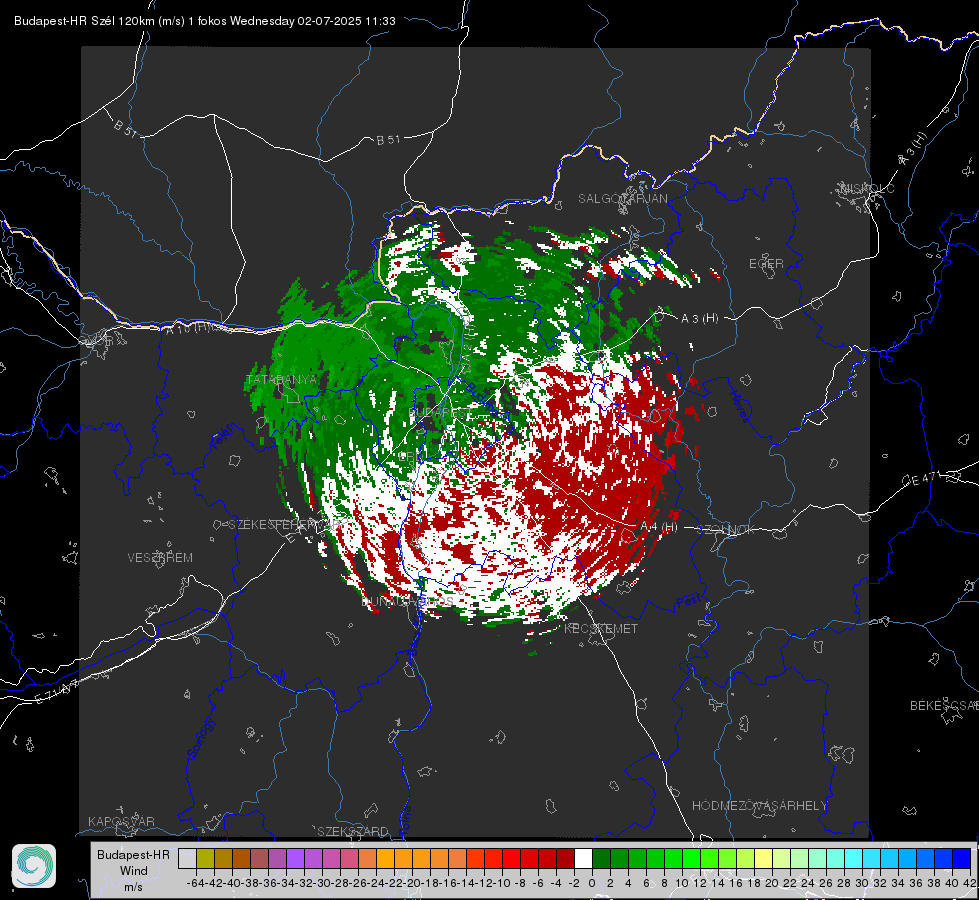Click the 'A 4 (H)' road label
The image size is (979, 900).
659,527
